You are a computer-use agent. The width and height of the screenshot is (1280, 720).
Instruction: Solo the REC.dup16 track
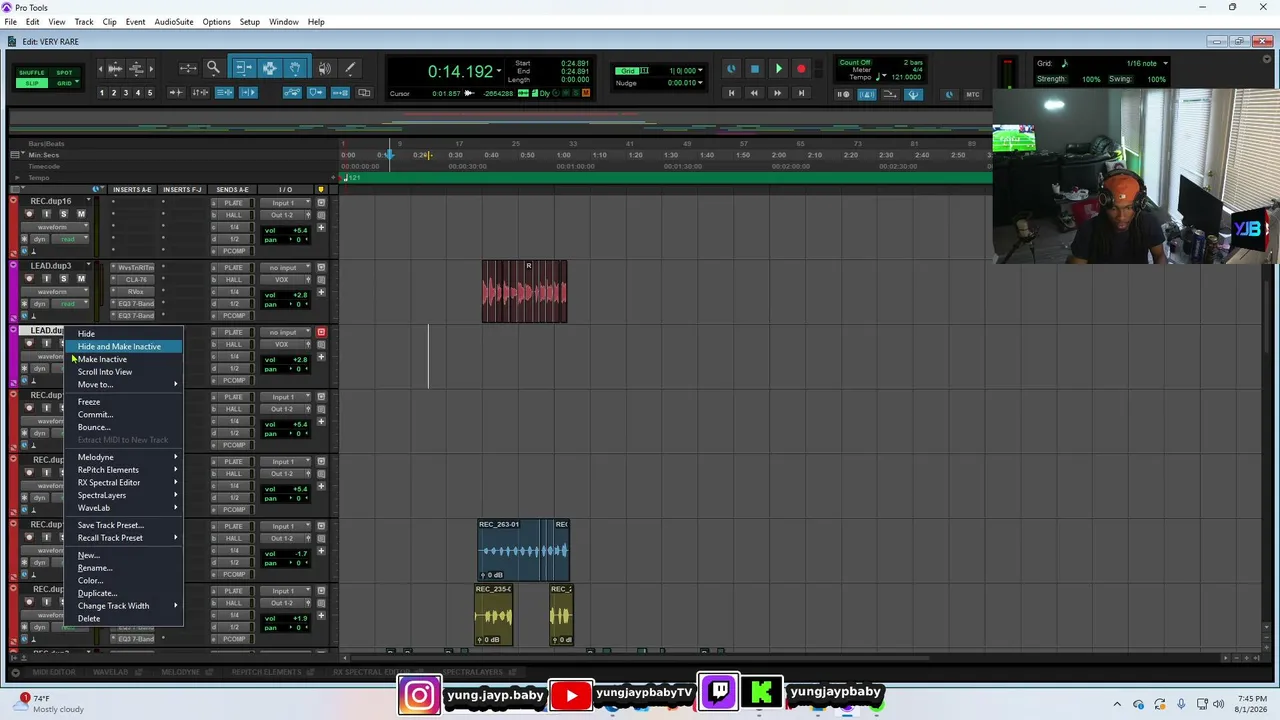(x=64, y=214)
